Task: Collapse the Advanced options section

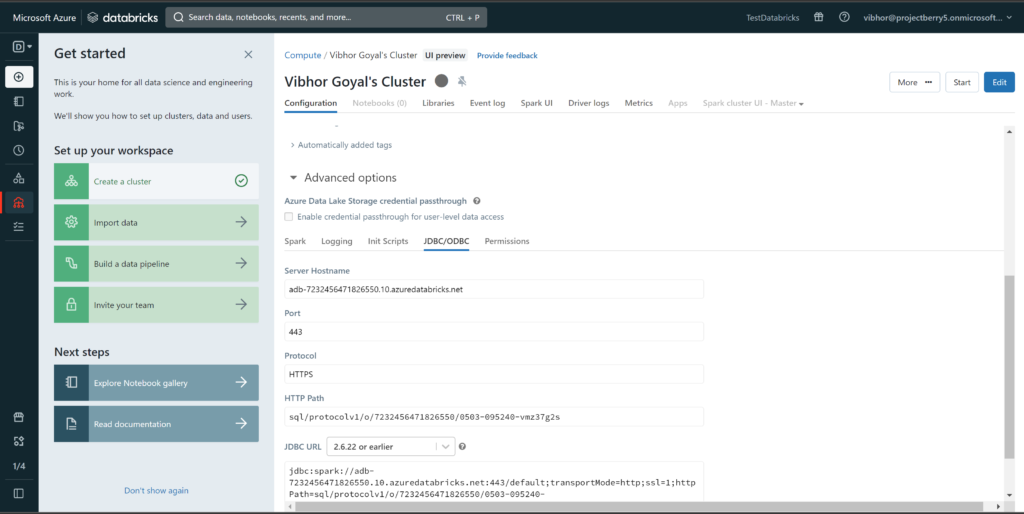Action: pyautogui.click(x=293, y=178)
